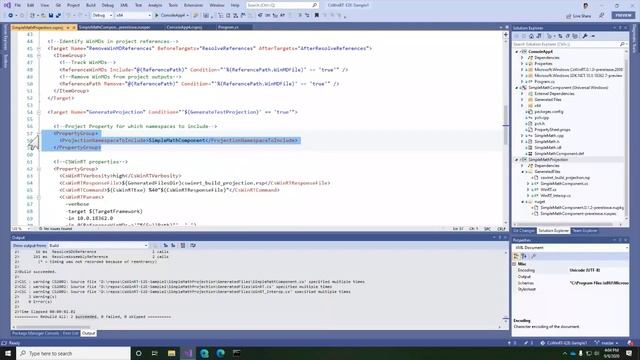Select PropertySheet.props file
Screen dimensions: 640x360
pos(552,129)
